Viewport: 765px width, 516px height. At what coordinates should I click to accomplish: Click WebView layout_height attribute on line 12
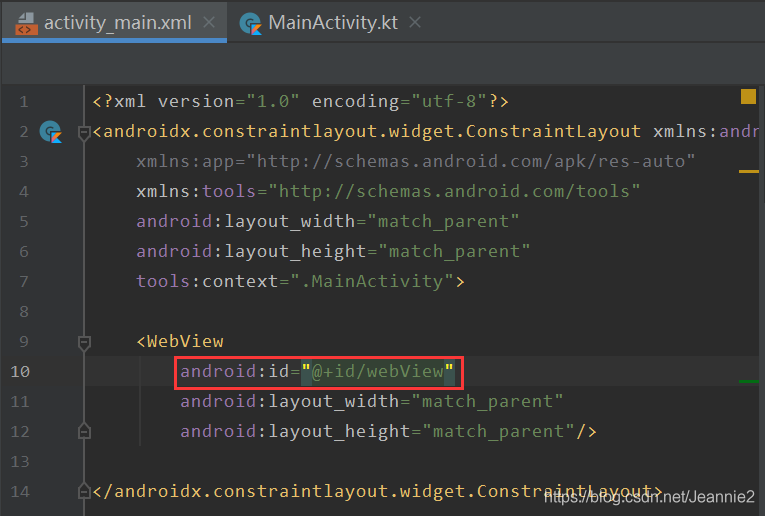pos(377,432)
